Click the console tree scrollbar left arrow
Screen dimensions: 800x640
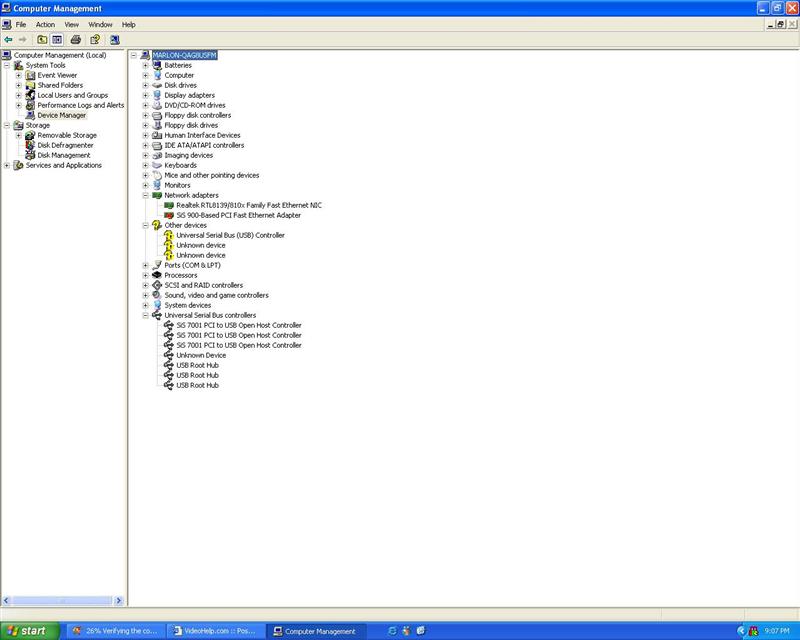pos(6,601)
